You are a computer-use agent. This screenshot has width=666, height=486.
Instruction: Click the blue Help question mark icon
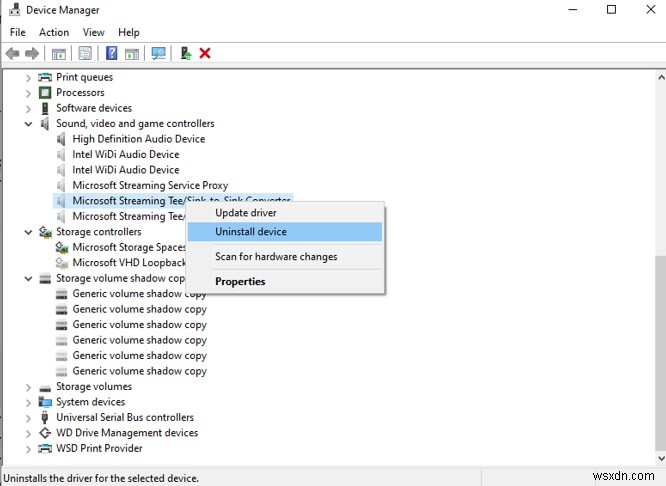(x=112, y=53)
